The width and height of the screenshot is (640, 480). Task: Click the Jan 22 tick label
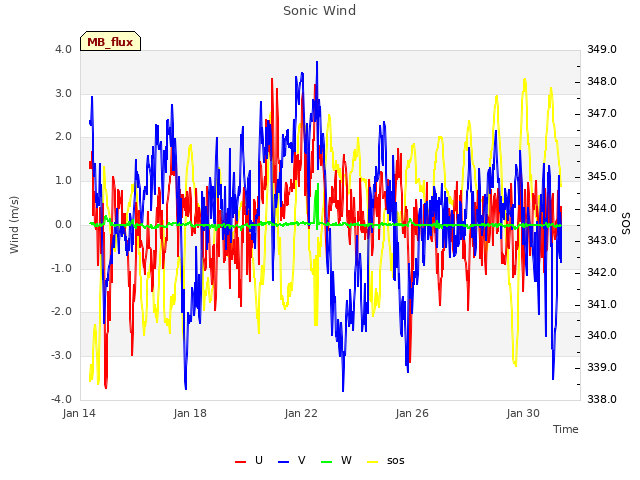click(x=301, y=413)
